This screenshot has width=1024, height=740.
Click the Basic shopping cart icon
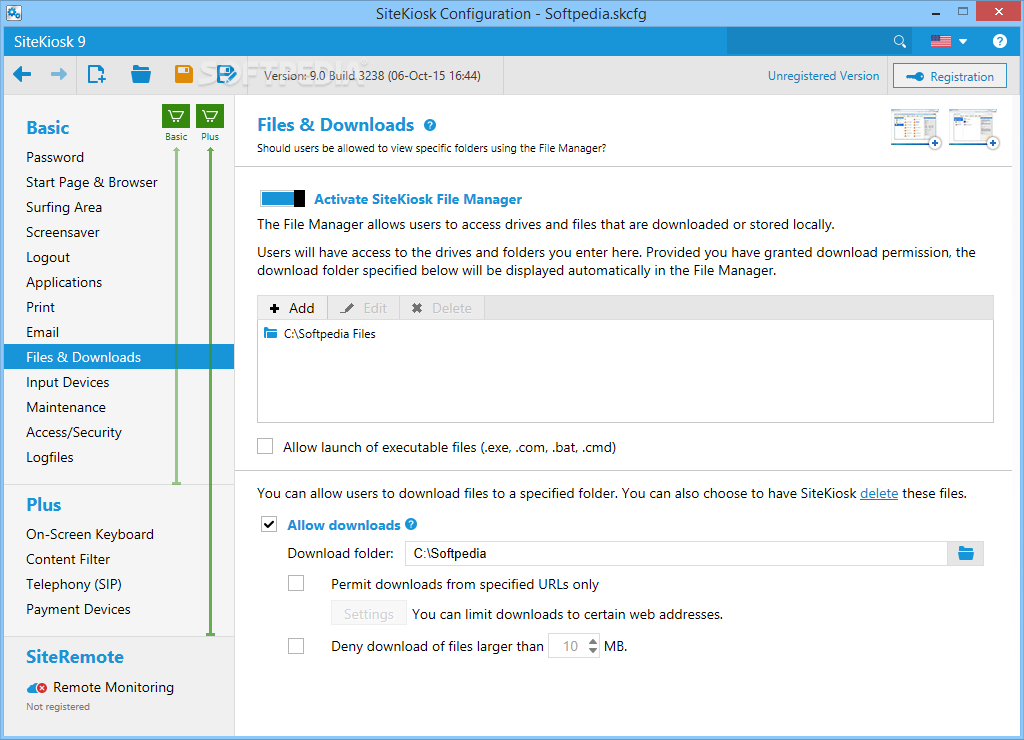176,116
